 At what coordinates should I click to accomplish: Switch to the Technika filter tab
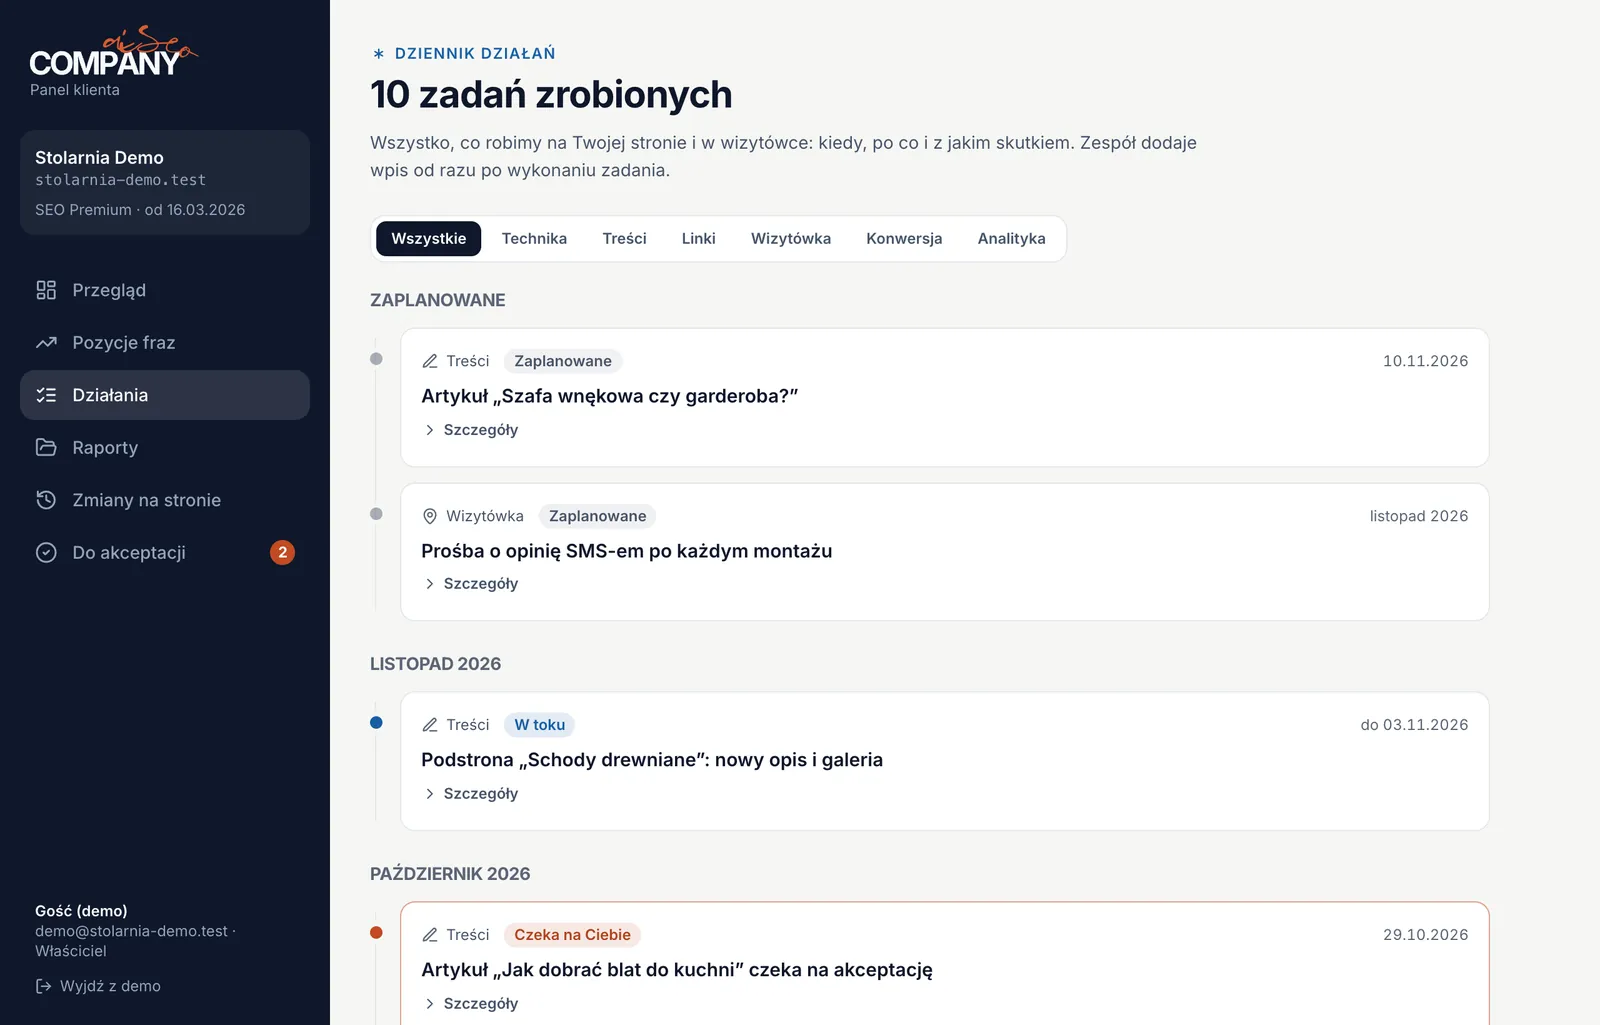pyautogui.click(x=534, y=239)
